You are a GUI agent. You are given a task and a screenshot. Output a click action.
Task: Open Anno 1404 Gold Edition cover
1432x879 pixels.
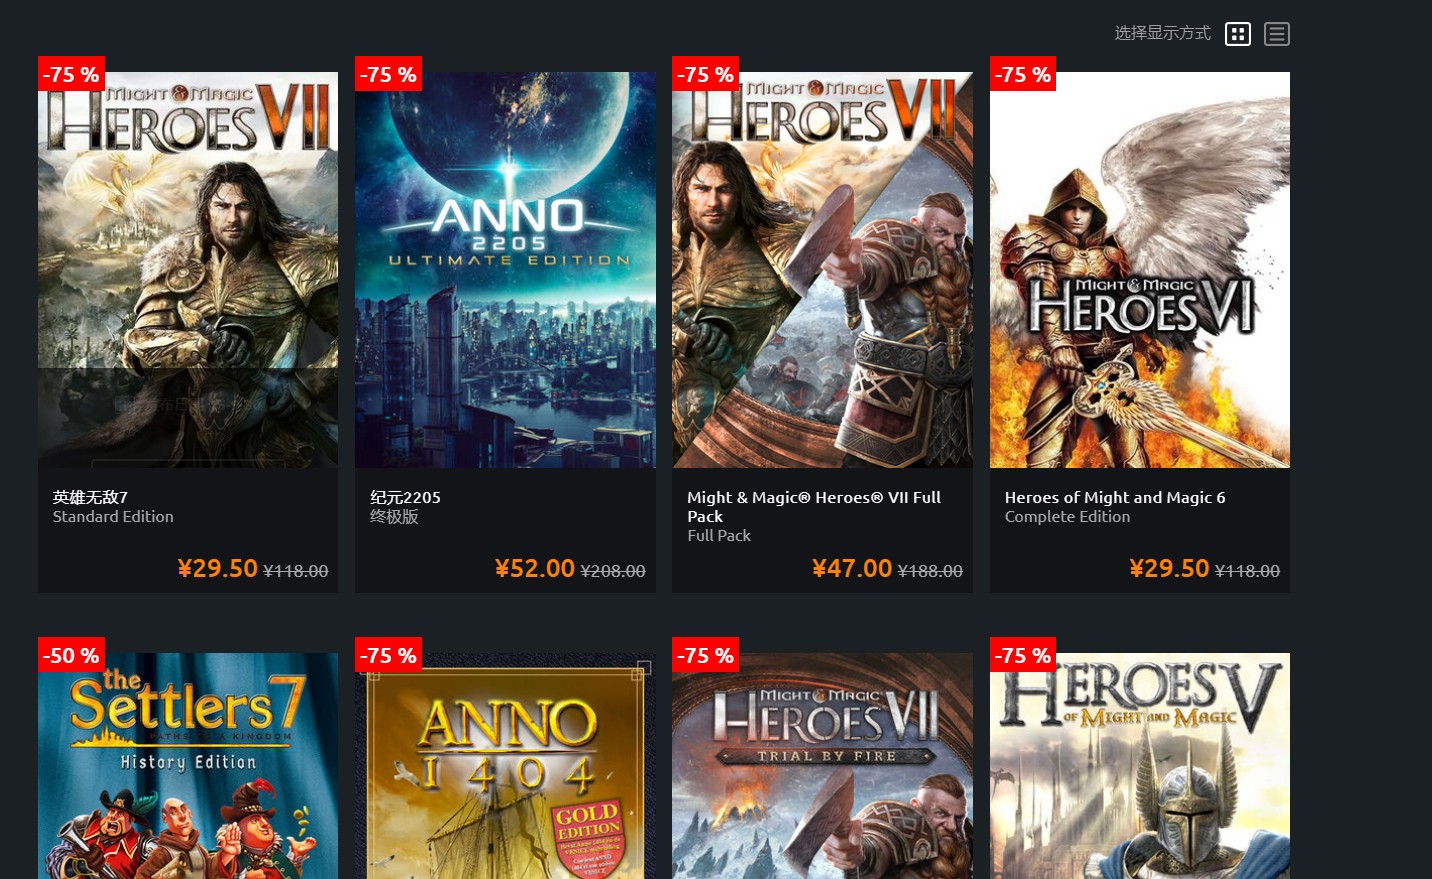(x=505, y=766)
